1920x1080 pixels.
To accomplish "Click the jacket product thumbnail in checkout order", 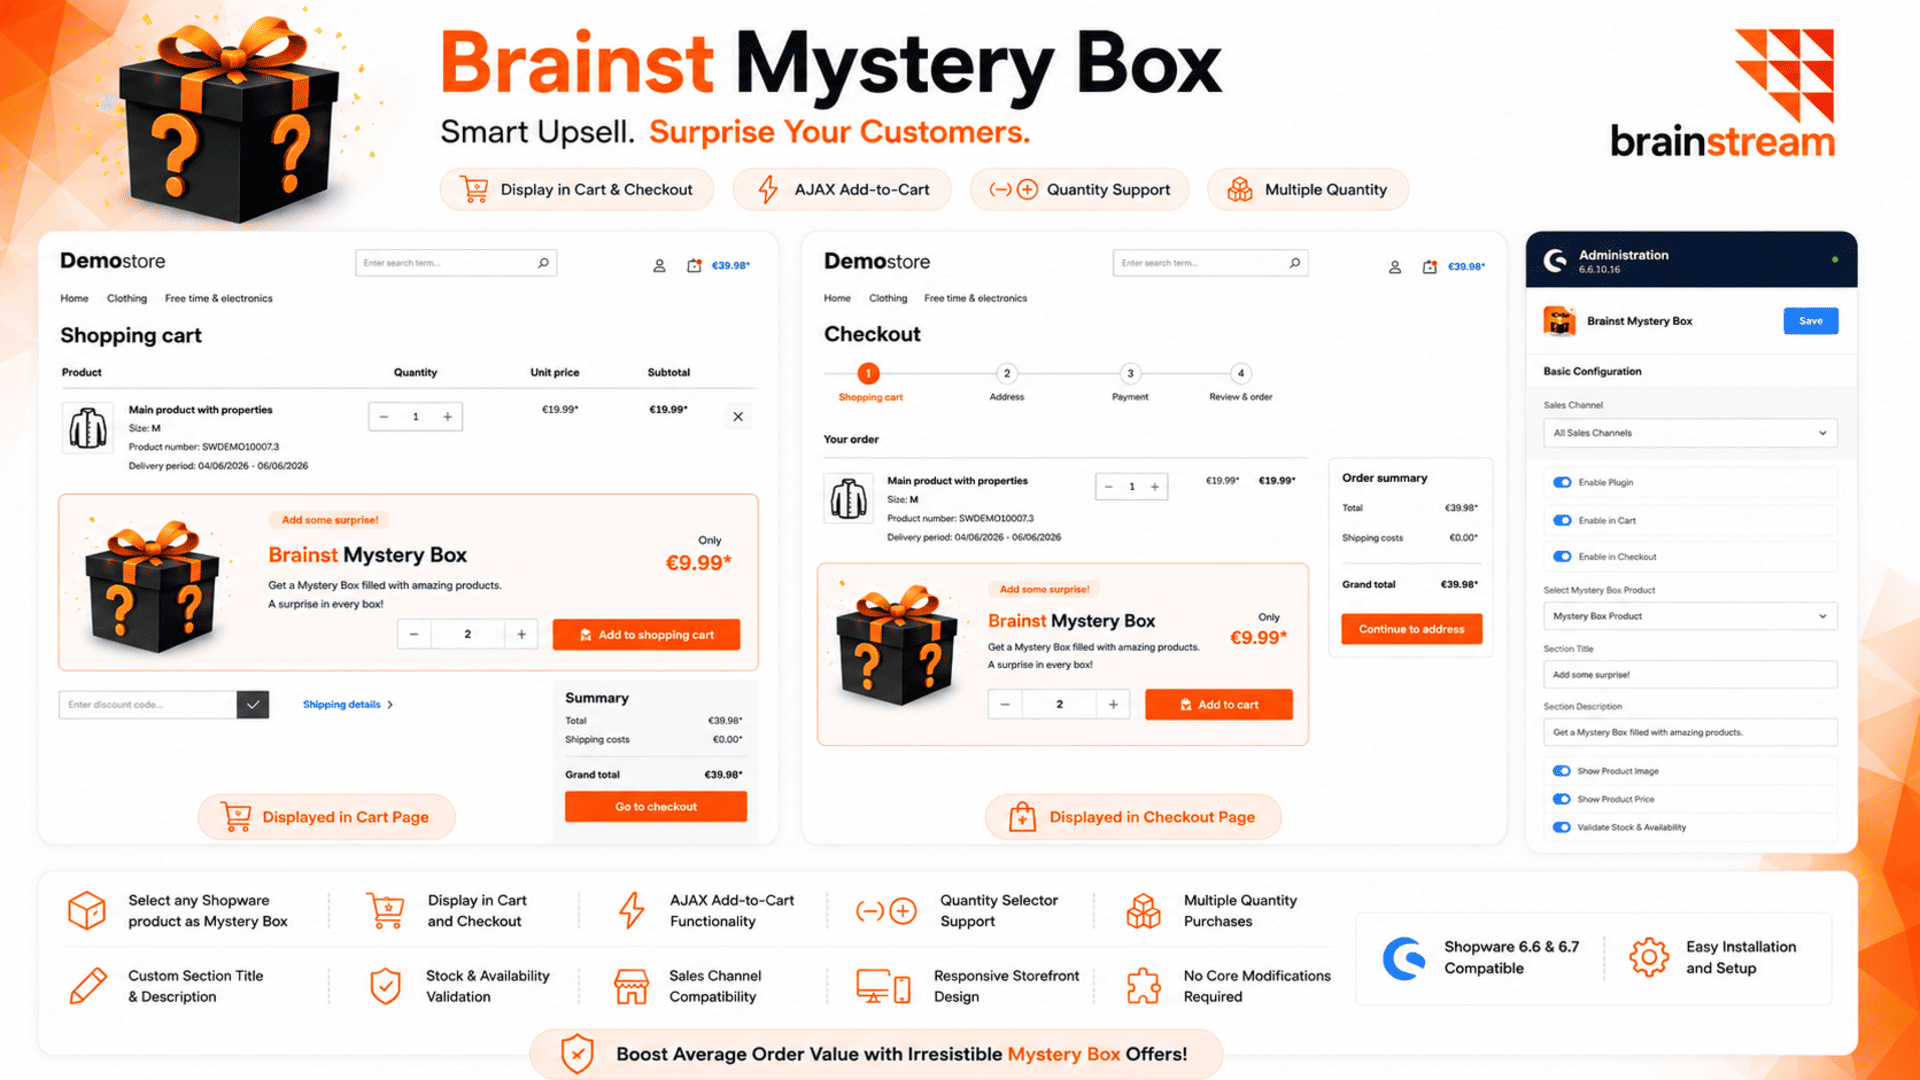I will [849, 498].
